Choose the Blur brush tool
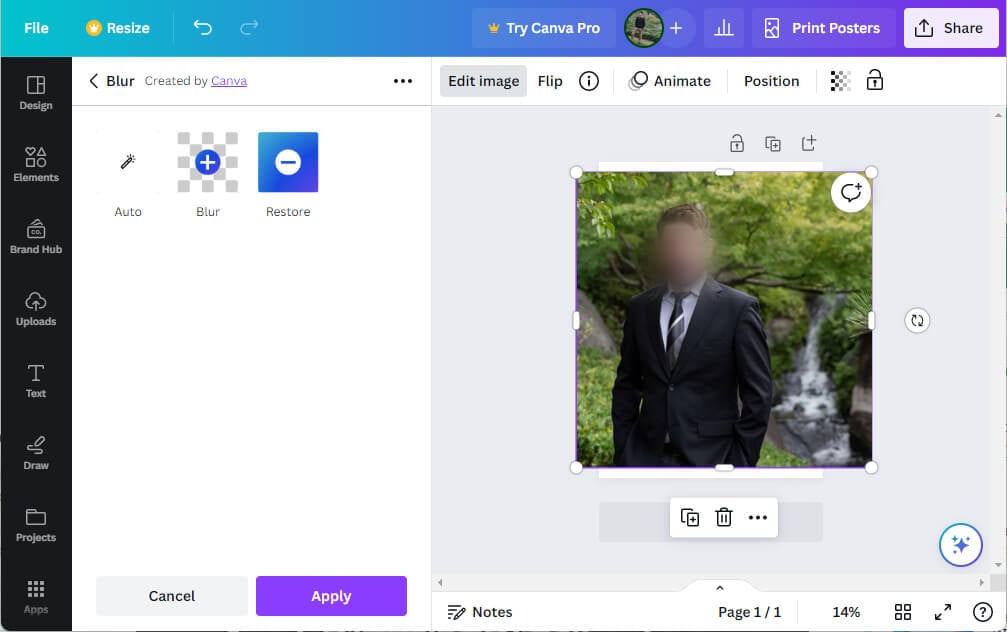 point(208,162)
